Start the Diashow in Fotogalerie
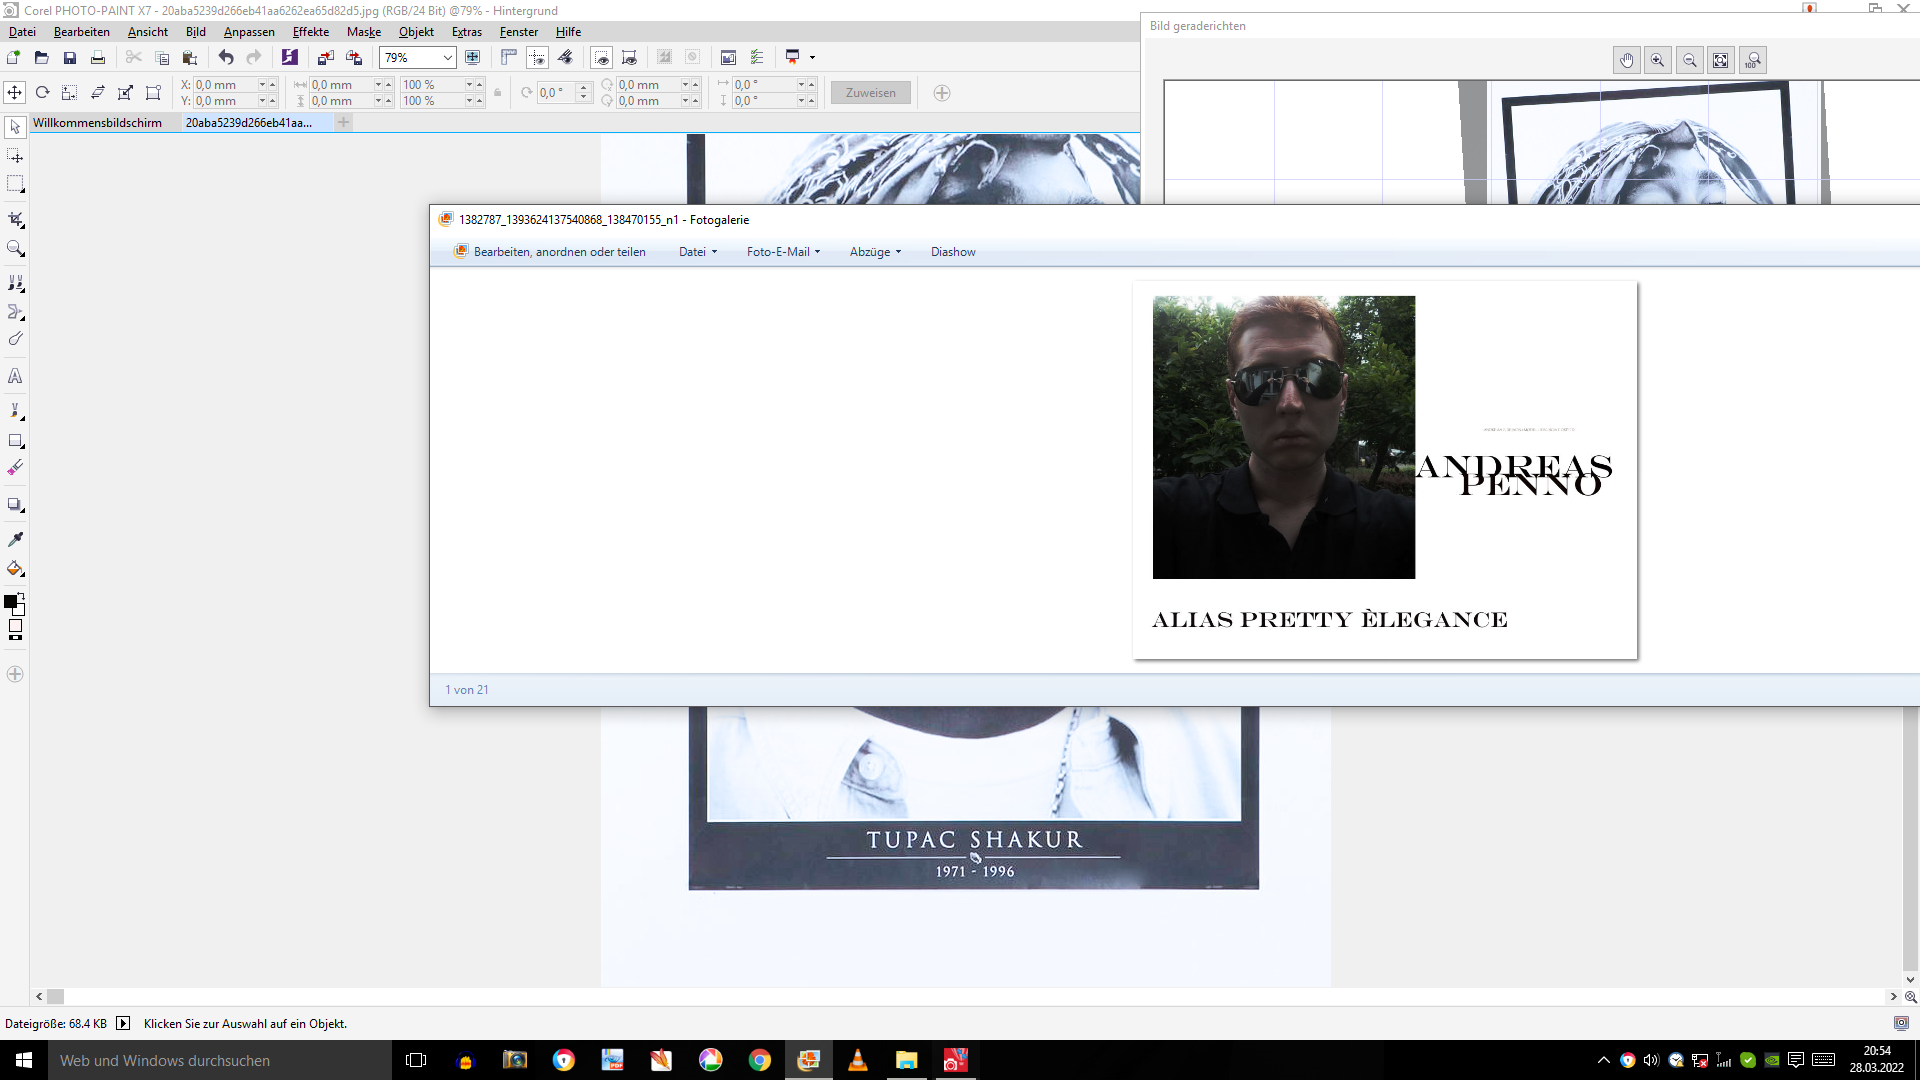 [x=953, y=252]
